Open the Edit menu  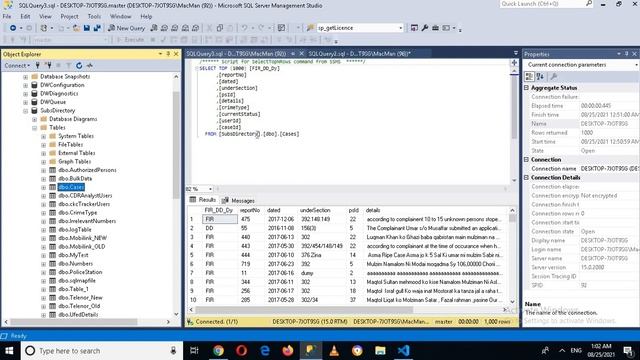pos(25,16)
